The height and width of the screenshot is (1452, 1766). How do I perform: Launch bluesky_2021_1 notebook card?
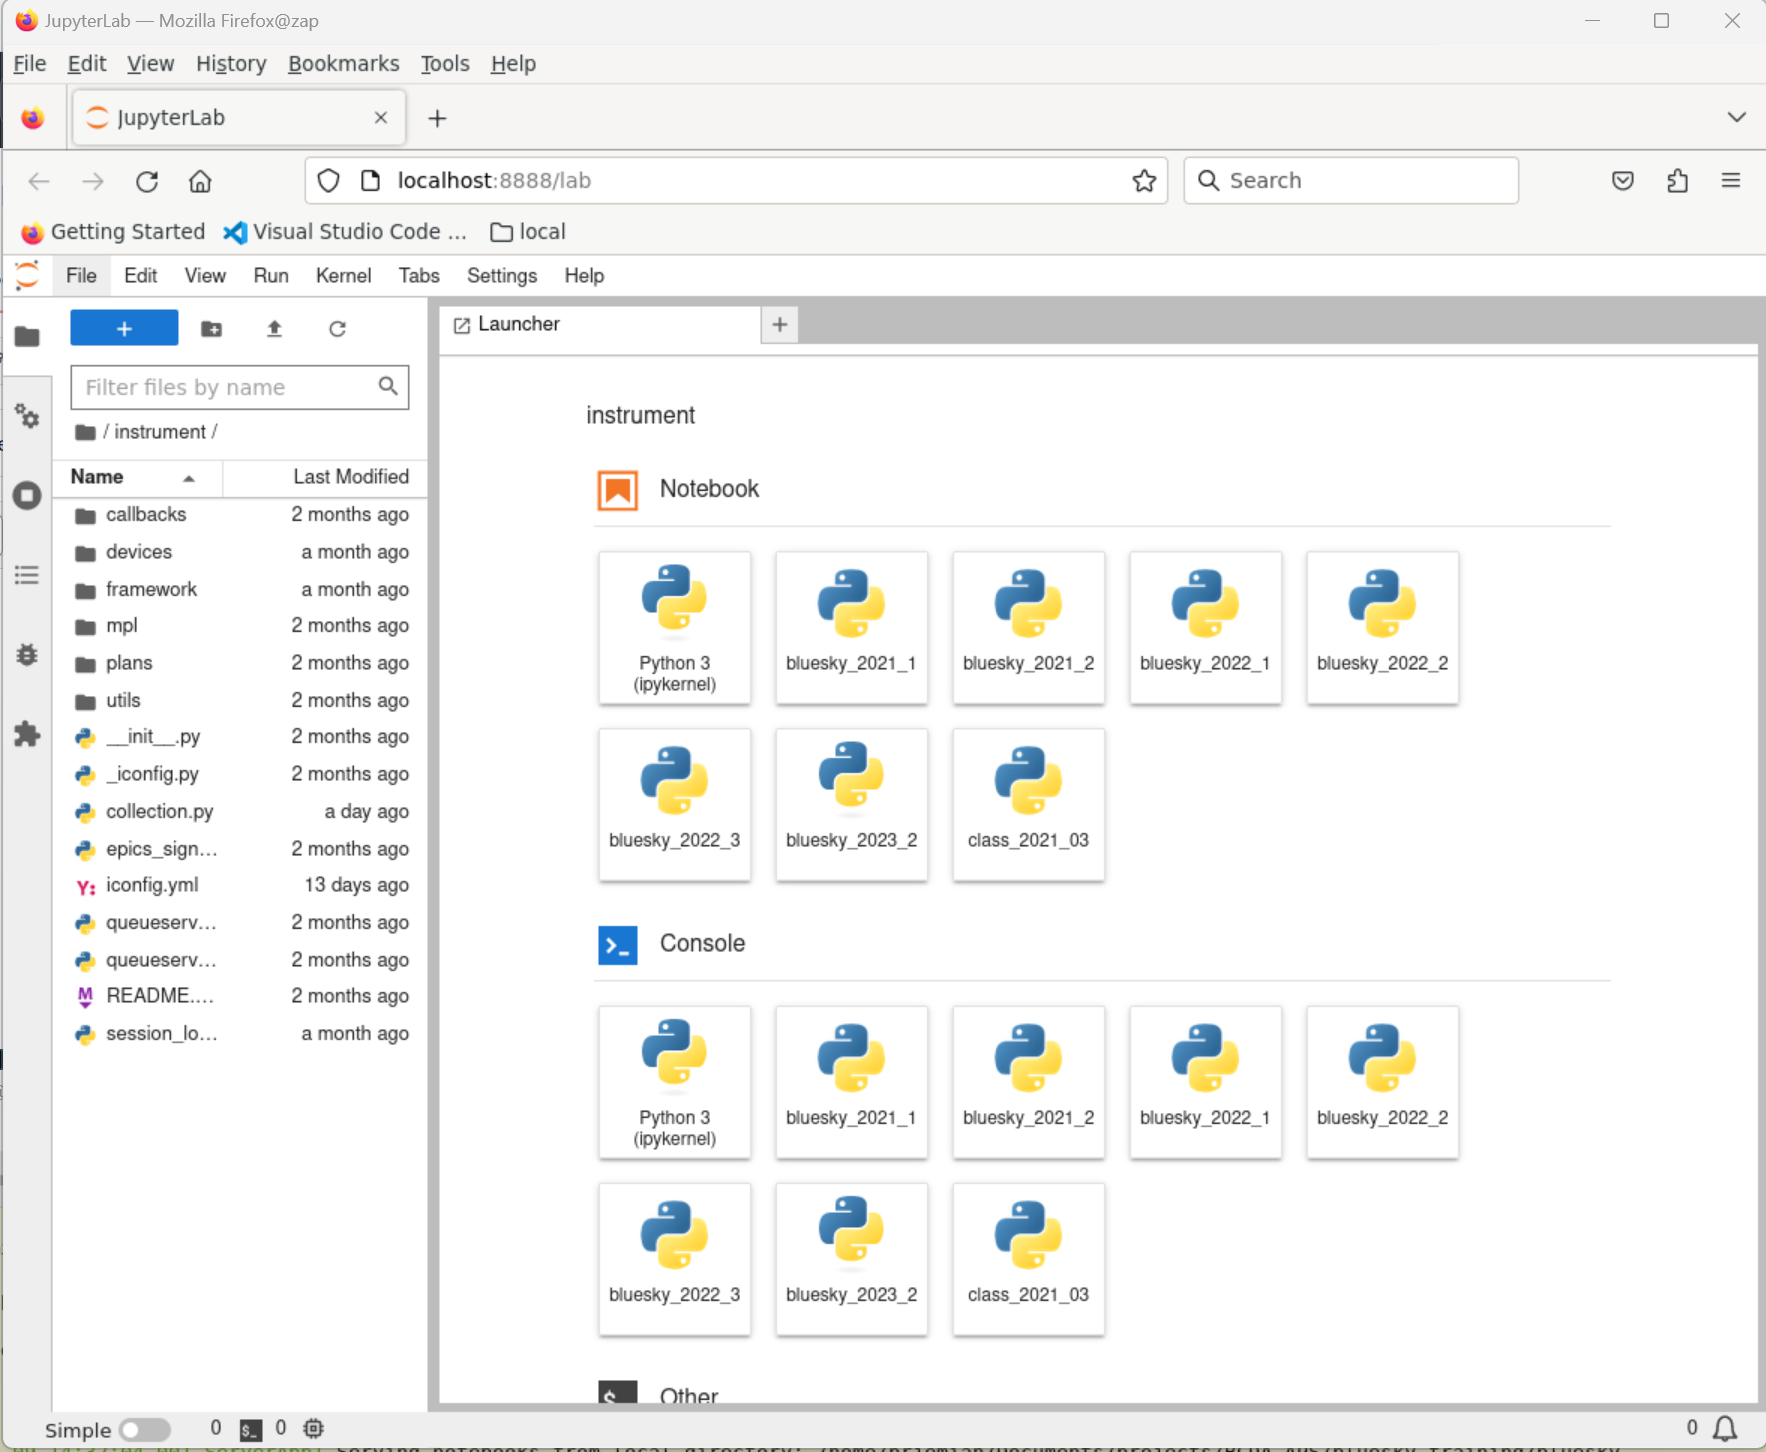[x=851, y=628]
